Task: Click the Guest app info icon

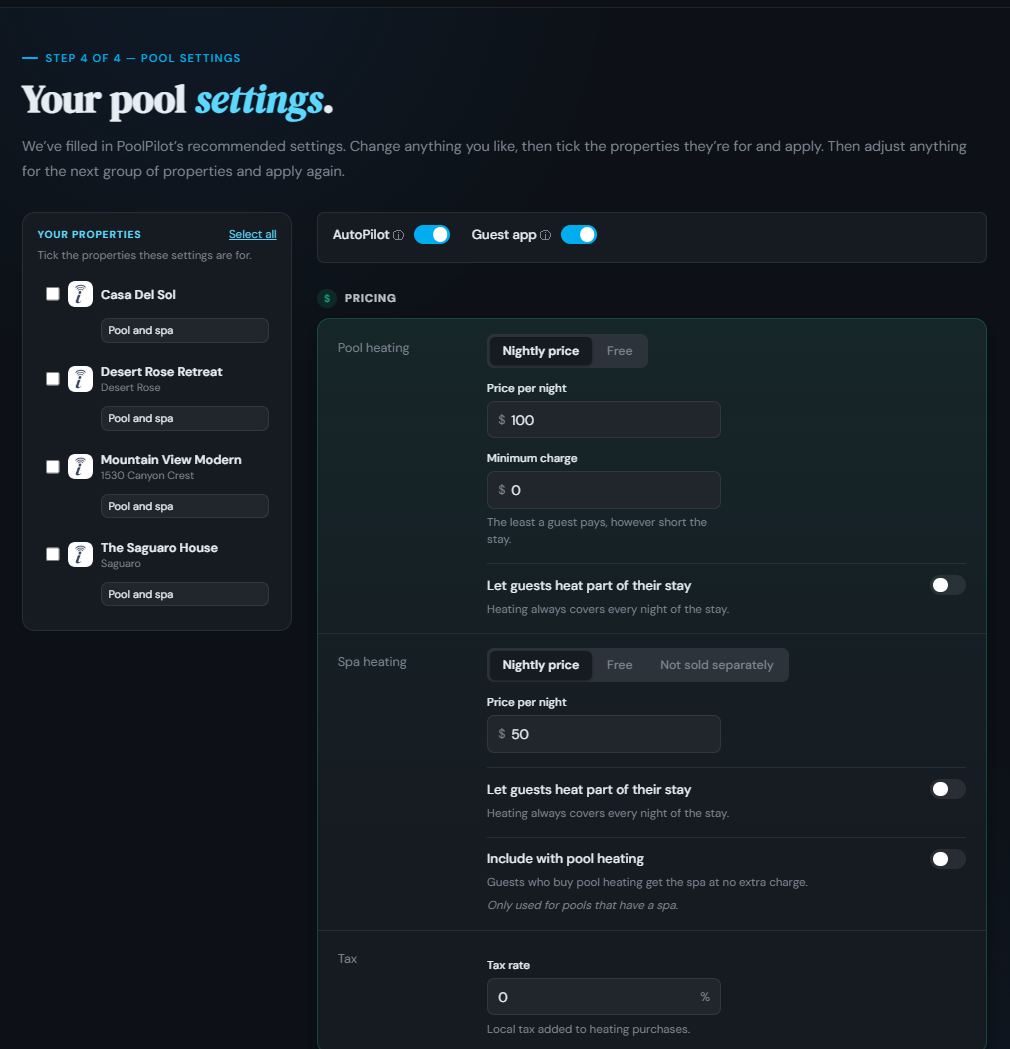Action: point(546,235)
